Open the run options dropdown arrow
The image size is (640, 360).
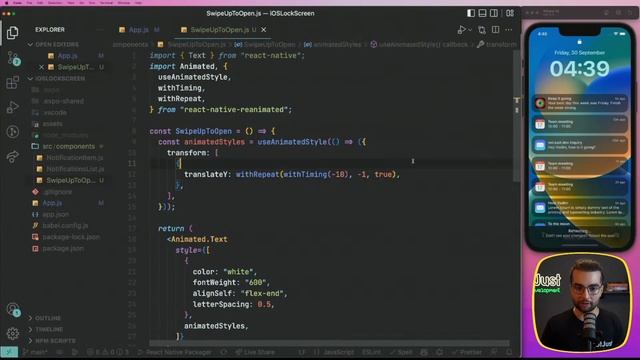point(470,30)
